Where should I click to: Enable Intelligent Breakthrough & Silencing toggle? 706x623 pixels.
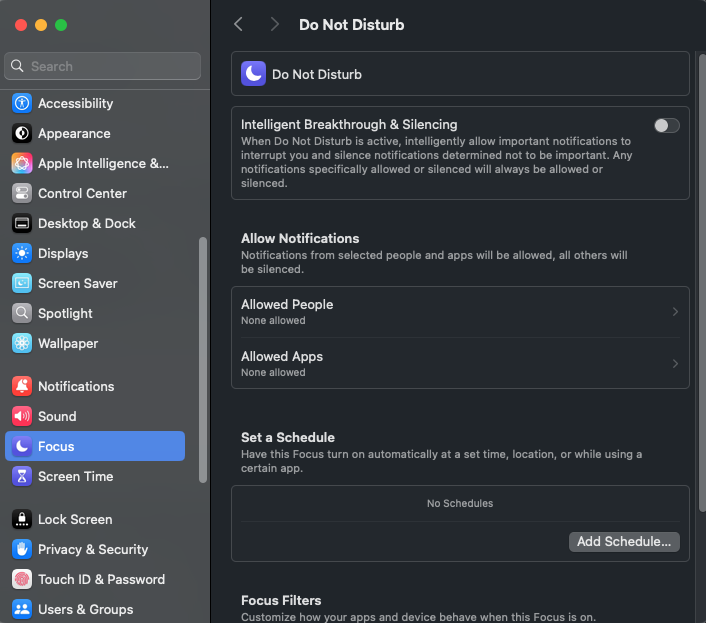click(x=666, y=126)
